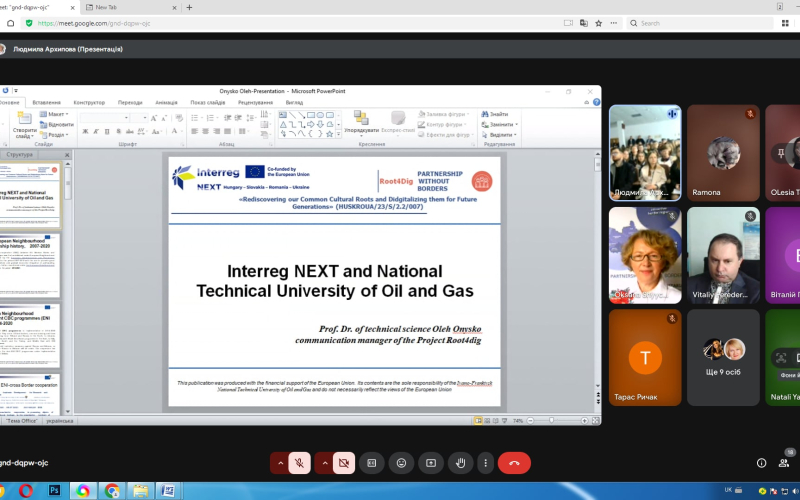Open the Розділ section dropdown

[x=54, y=135]
